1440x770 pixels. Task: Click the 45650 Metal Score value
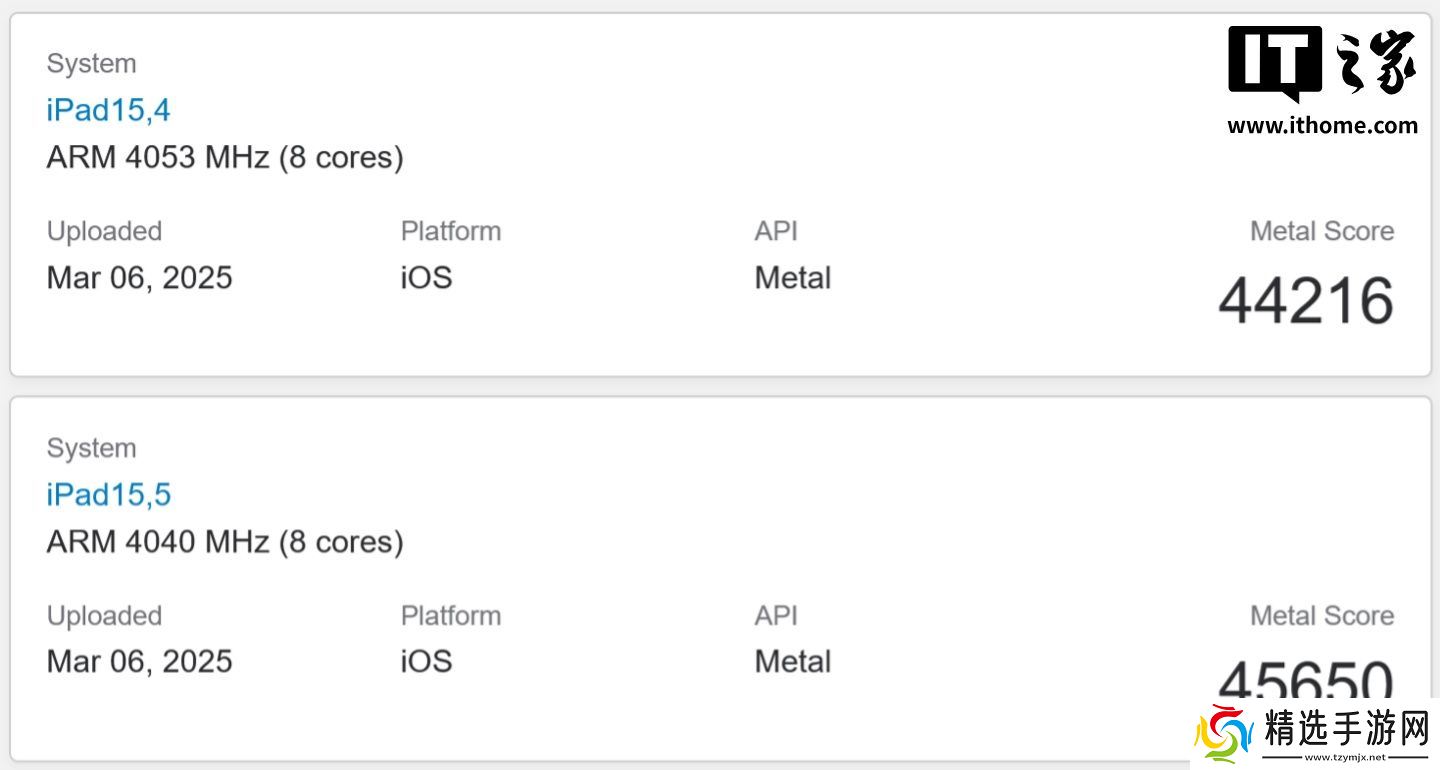pos(1305,679)
